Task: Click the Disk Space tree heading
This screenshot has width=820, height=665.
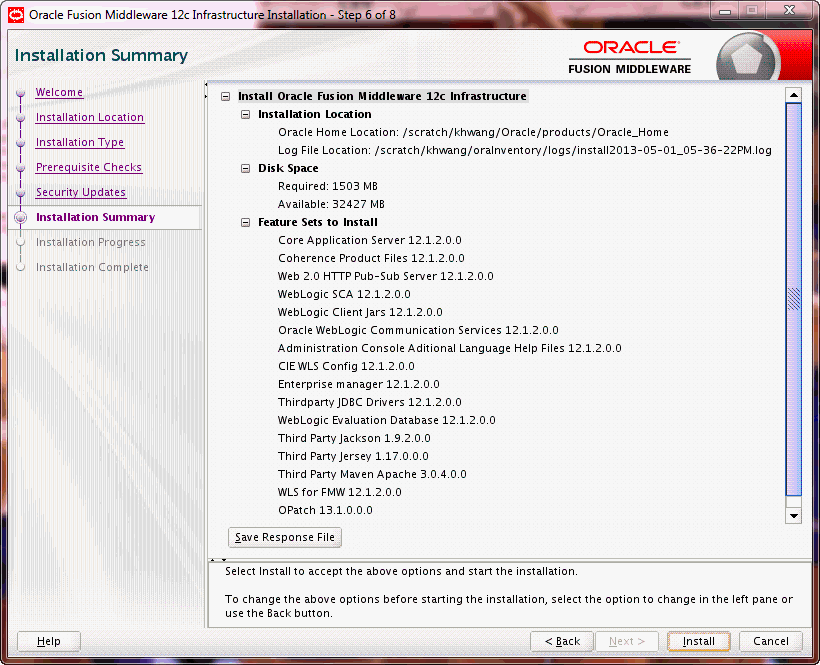Action: coord(288,168)
